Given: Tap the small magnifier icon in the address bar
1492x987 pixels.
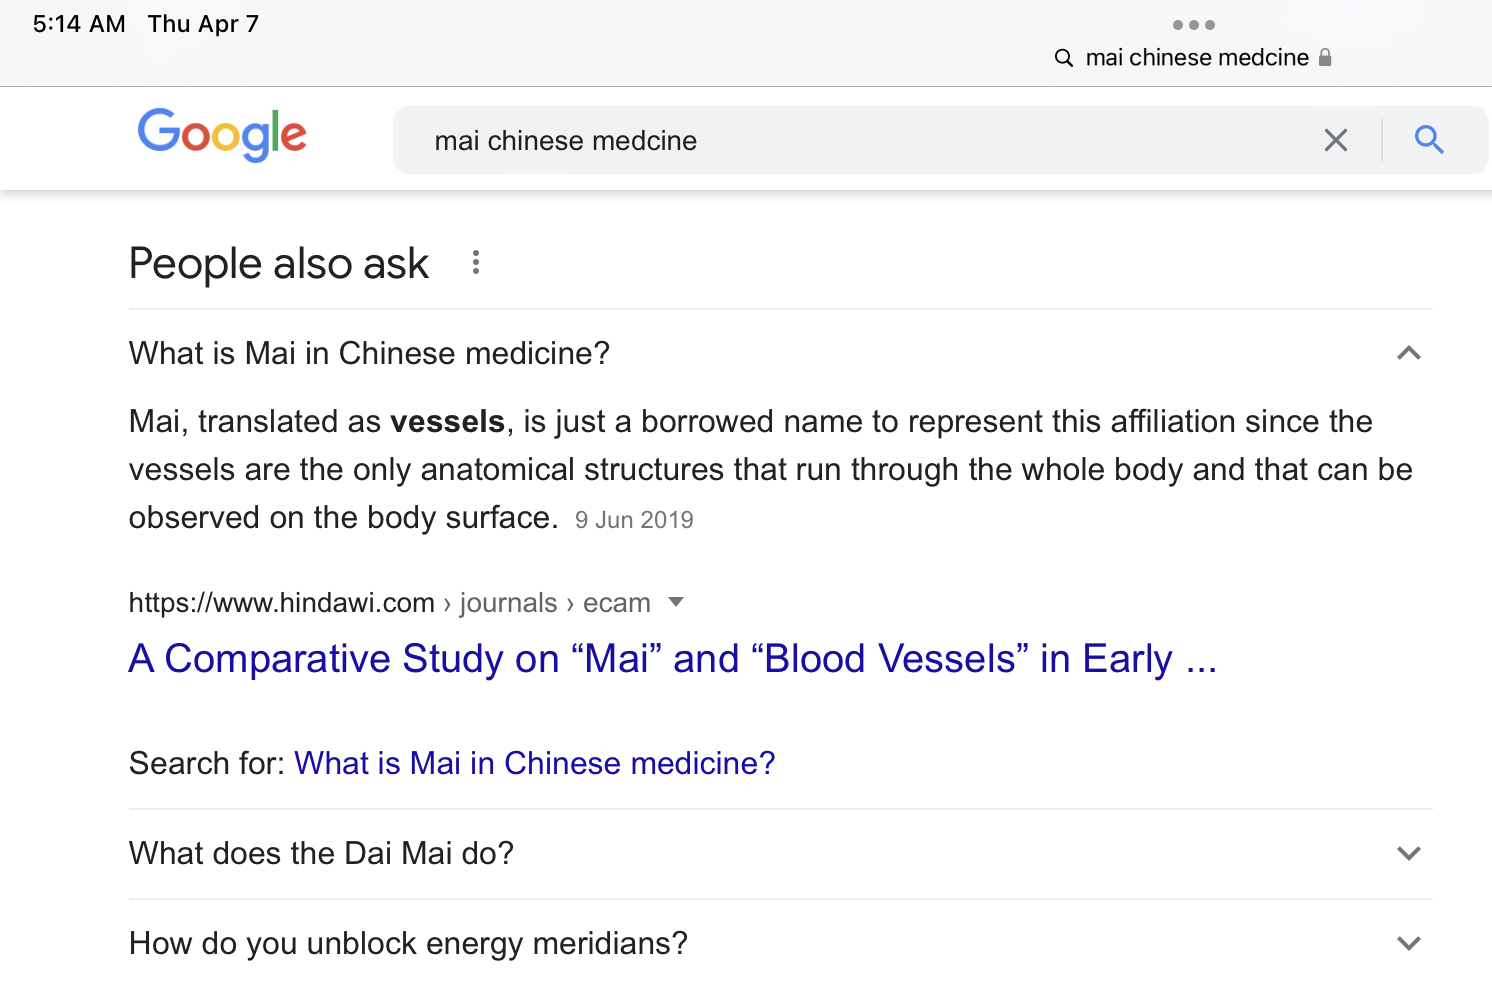Looking at the screenshot, I should click(x=1064, y=58).
